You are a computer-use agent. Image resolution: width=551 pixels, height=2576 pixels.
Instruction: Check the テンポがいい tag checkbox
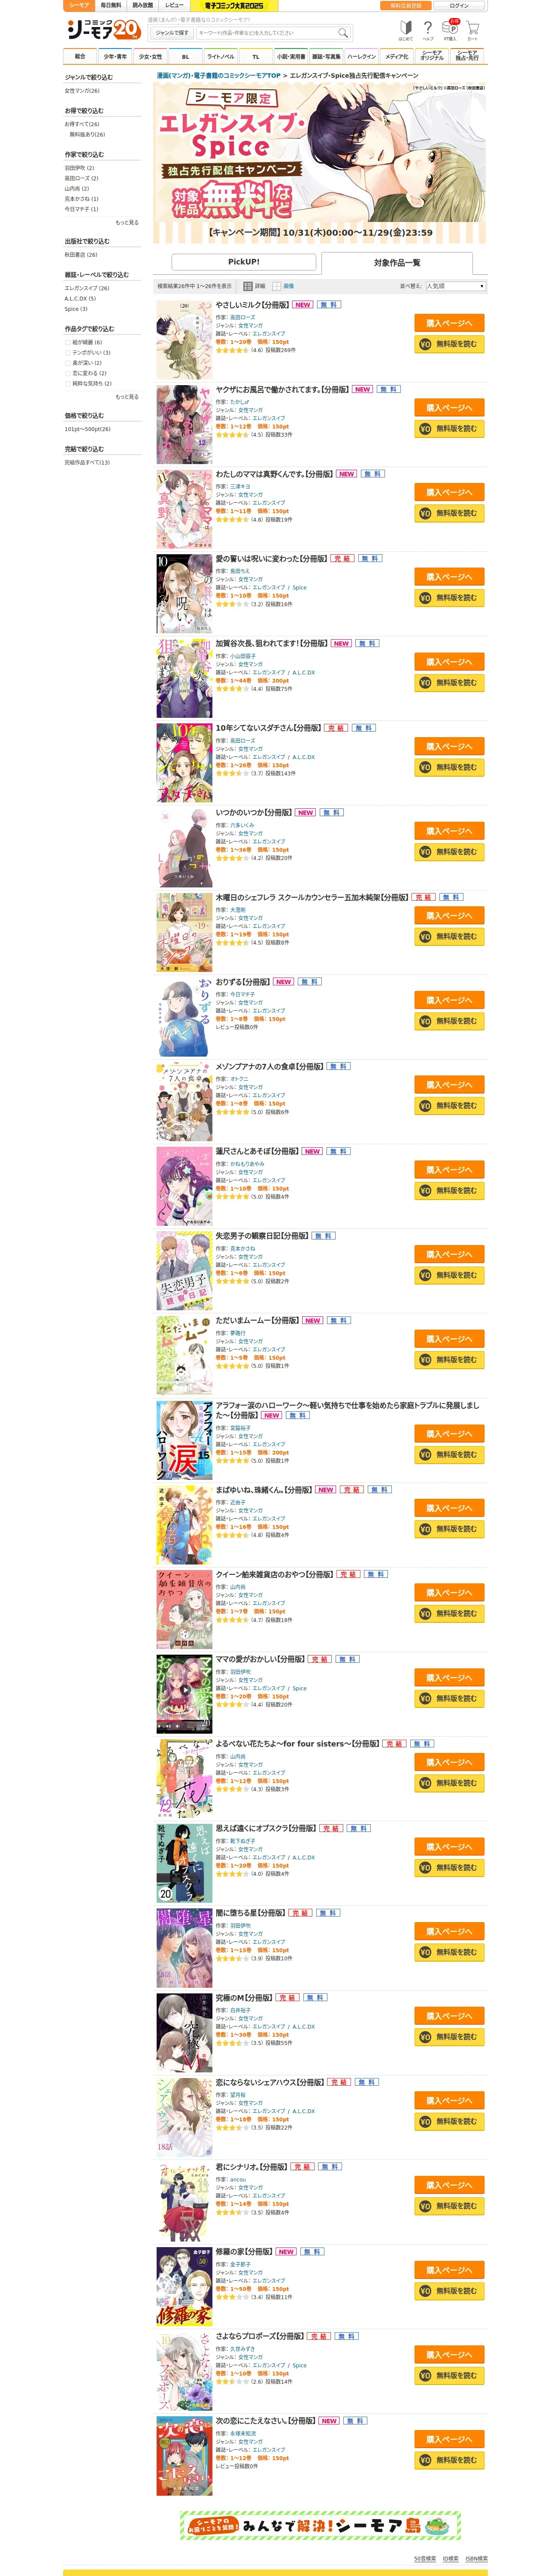point(68,352)
